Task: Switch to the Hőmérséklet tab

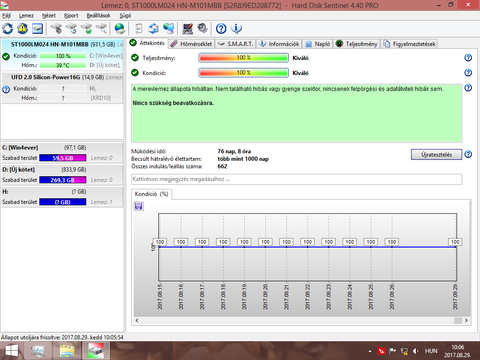Action: coord(191,44)
